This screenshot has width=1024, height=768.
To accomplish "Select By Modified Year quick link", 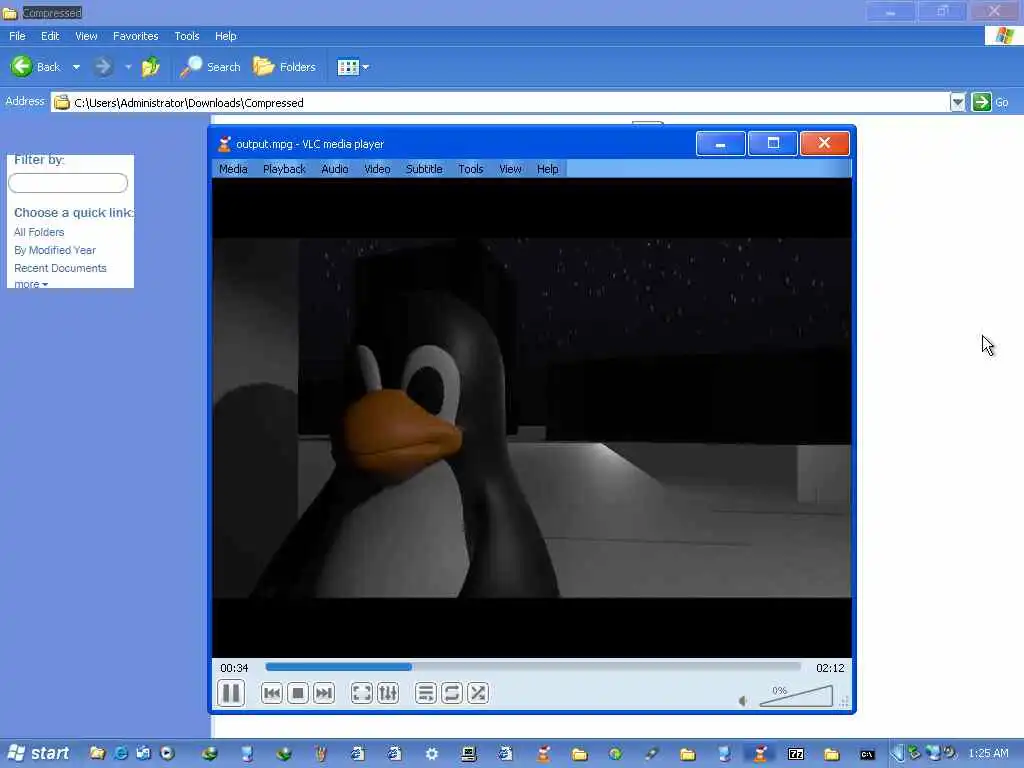I will pos(55,250).
